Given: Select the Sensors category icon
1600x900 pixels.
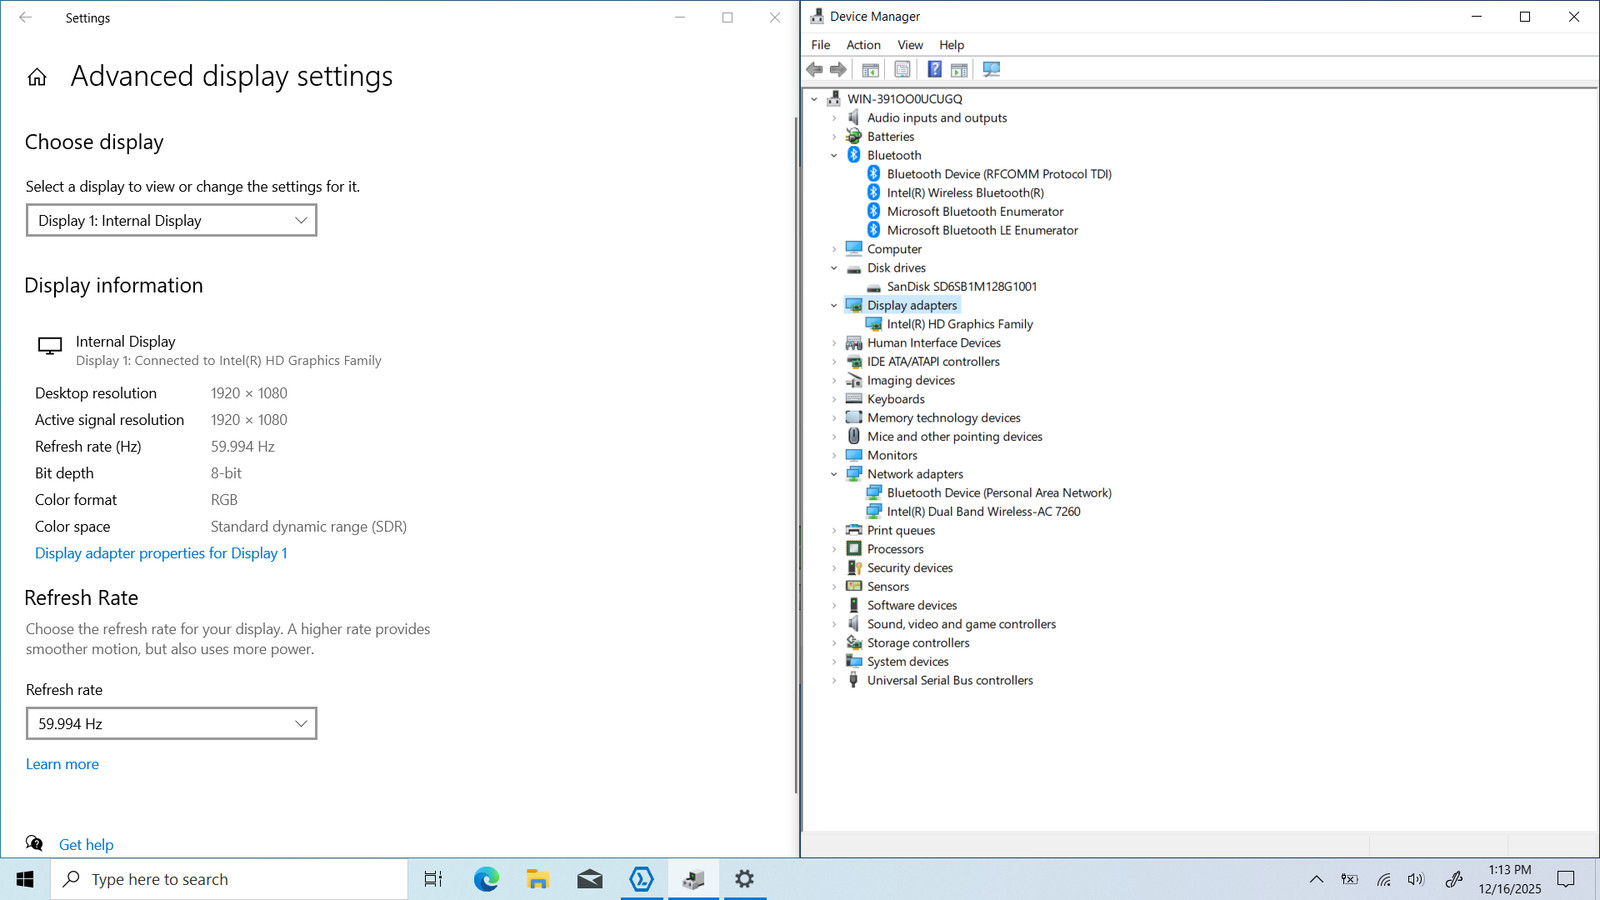Looking at the screenshot, I should pos(854,587).
